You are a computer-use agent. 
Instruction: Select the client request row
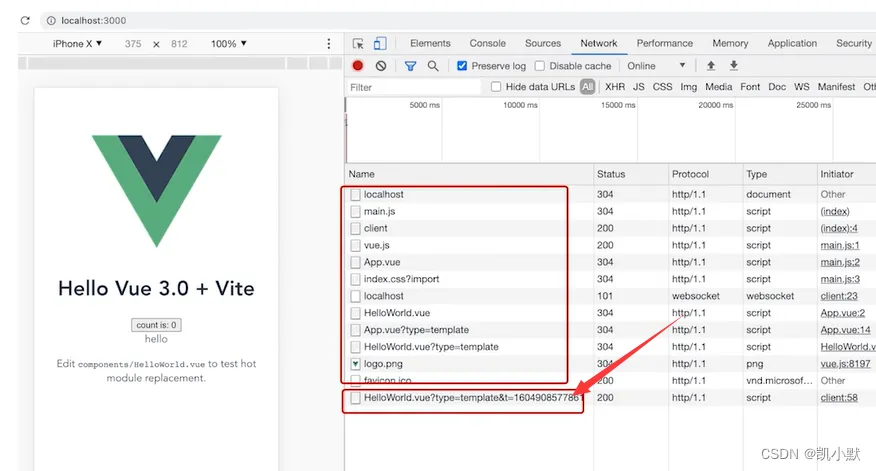610,228
